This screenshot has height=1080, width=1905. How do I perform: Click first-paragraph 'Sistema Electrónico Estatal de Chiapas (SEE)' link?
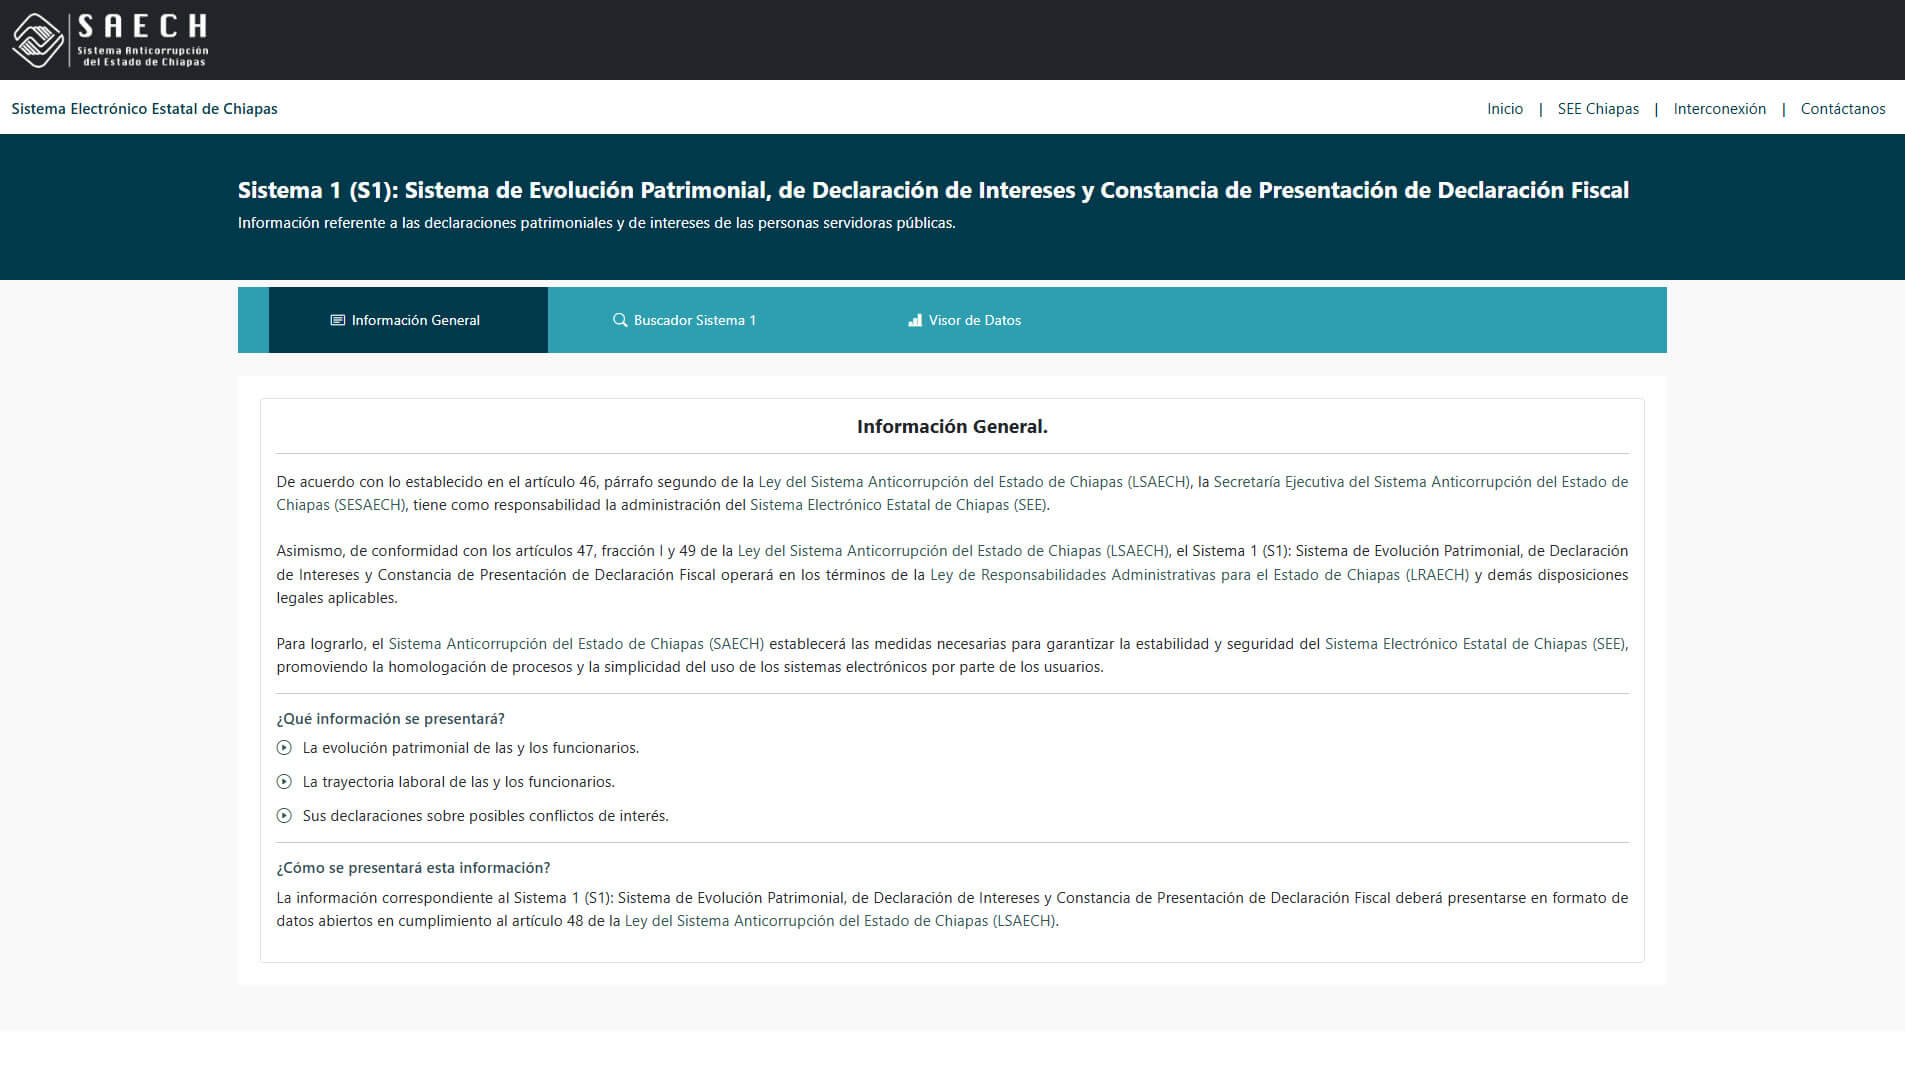(x=898, y=505)
